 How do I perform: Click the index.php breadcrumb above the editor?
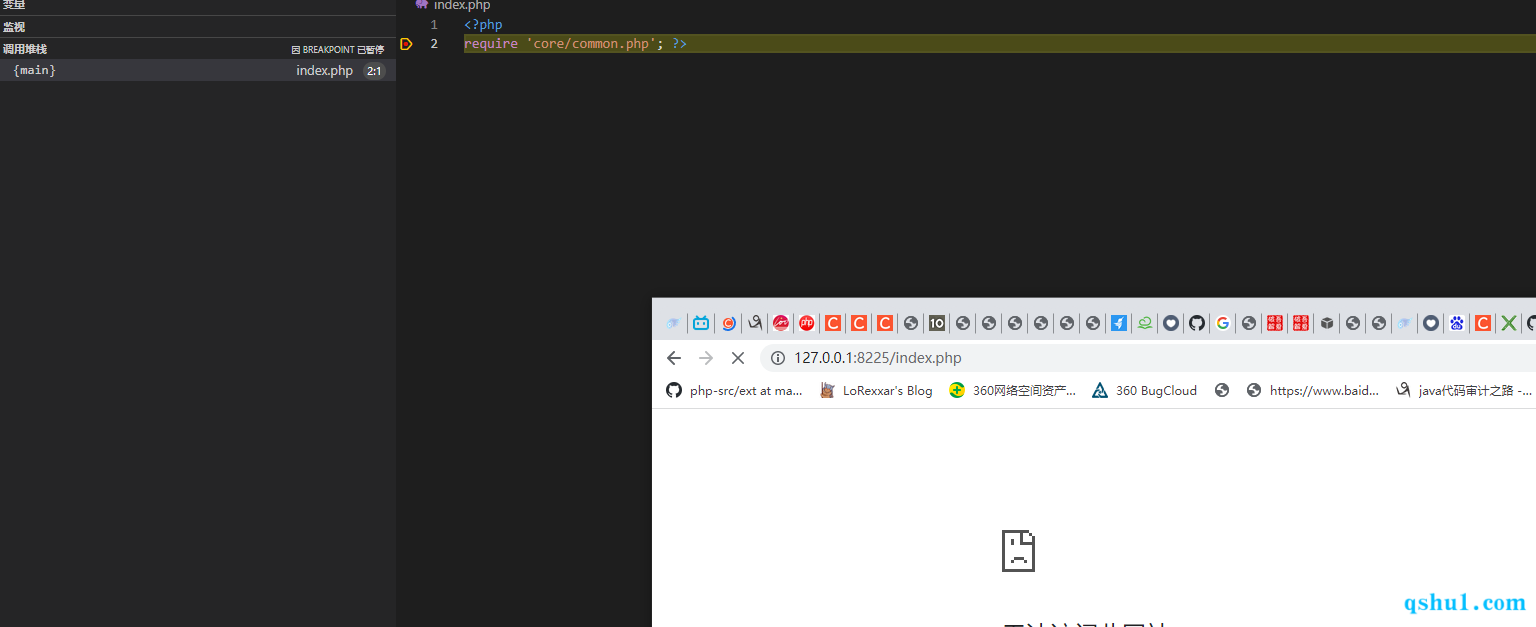[x=461, y=5]
